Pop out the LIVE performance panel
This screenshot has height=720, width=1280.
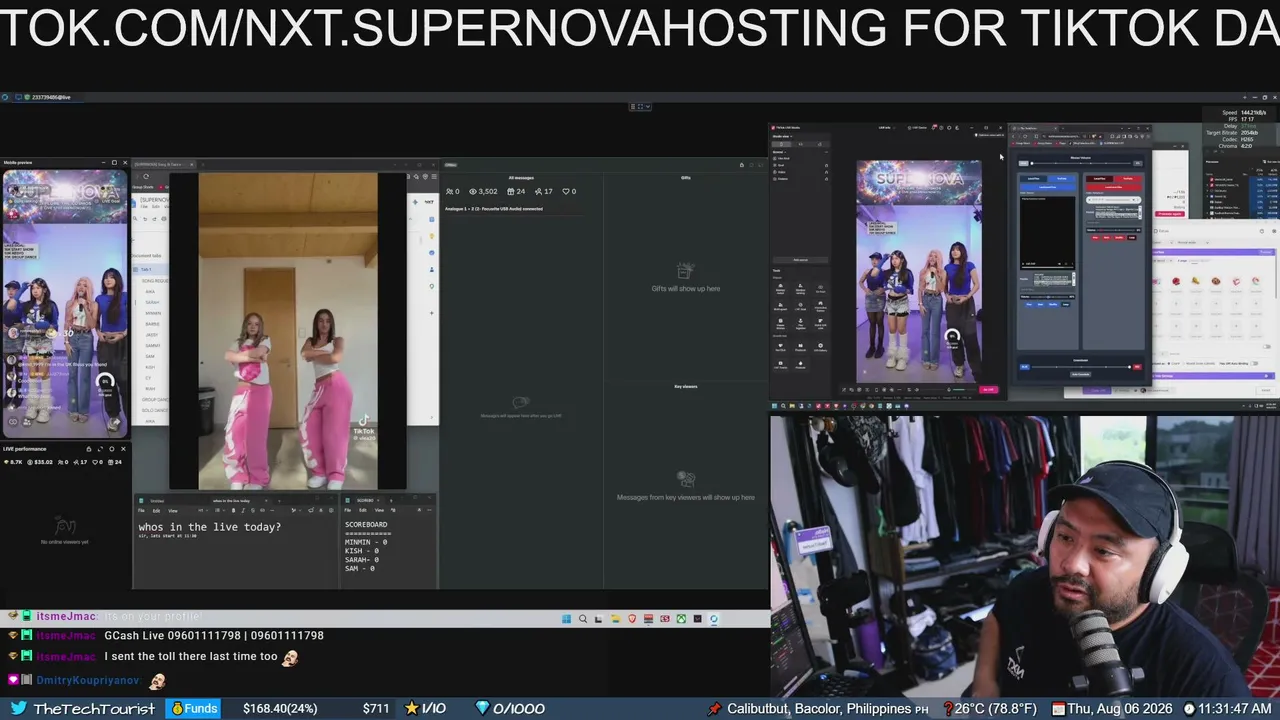[x=101, y=449]
